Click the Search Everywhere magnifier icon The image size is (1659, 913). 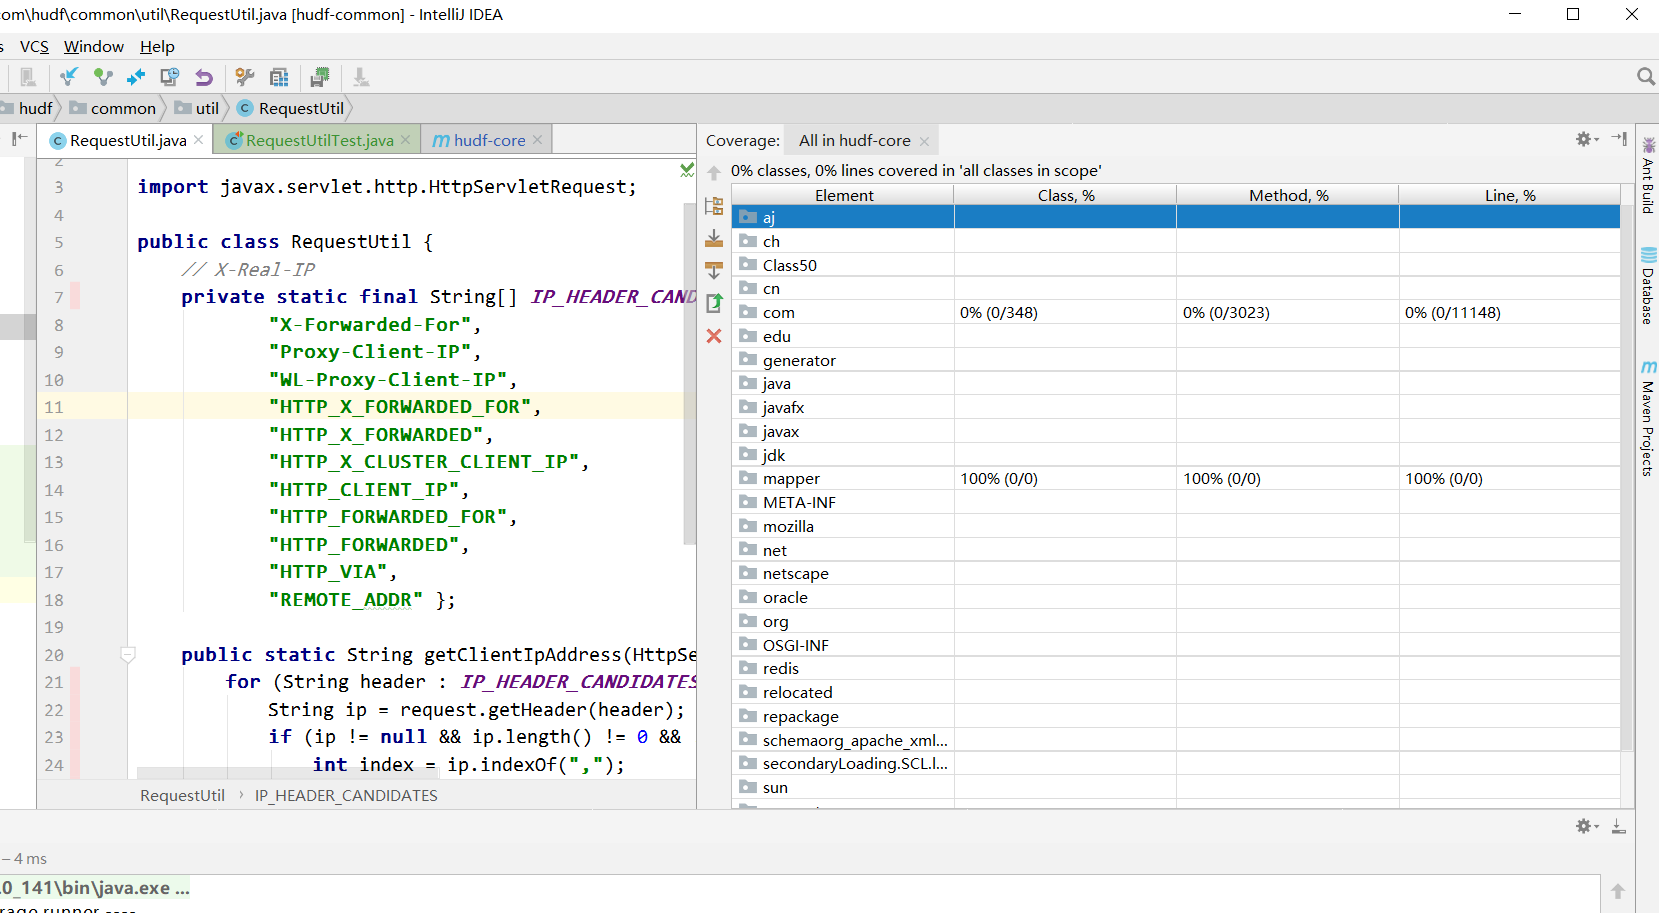pyautogui.click(x=1645, y=77)
